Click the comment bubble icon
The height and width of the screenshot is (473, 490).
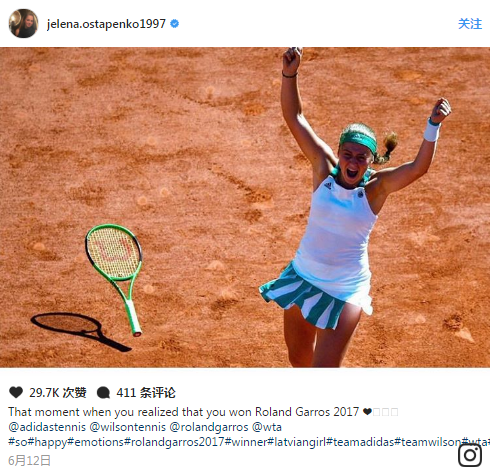pyautogui.click(x=103, y=393)
